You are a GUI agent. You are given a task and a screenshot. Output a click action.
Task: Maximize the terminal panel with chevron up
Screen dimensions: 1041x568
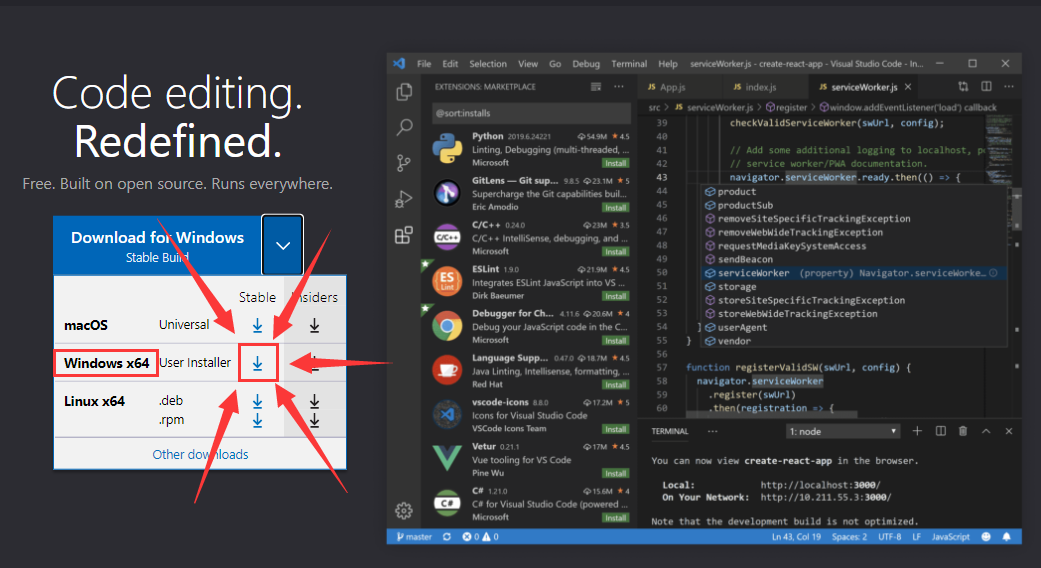pos(986,431)
